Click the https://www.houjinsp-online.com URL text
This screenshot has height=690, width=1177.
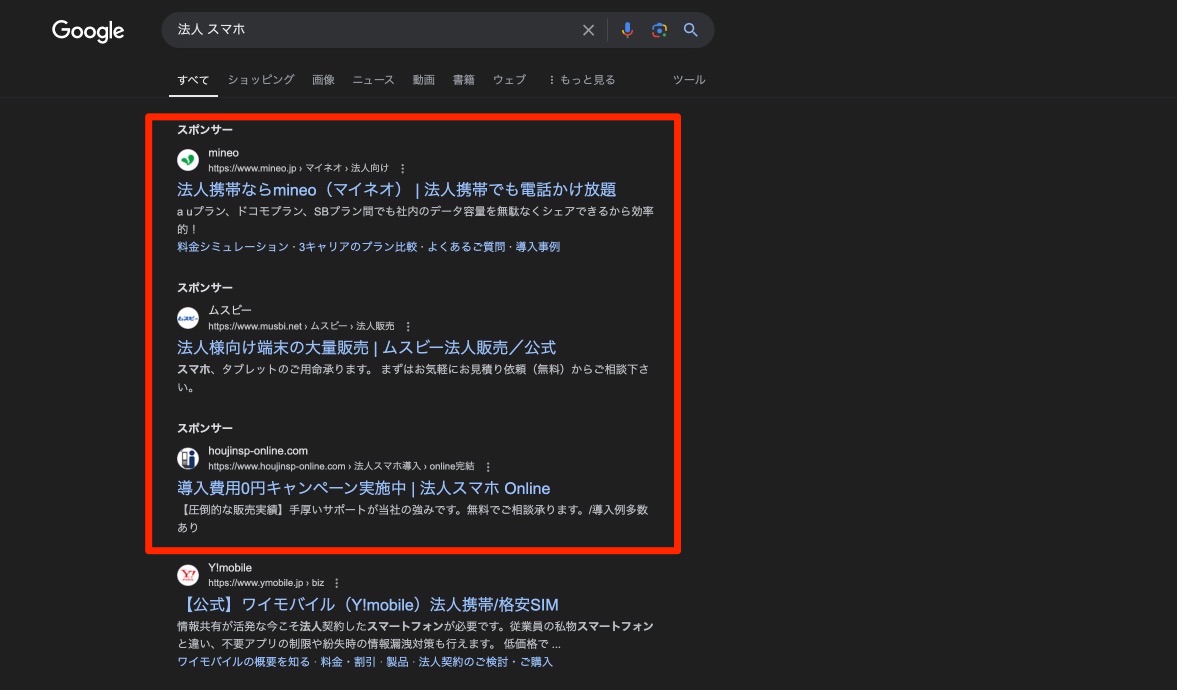276,466
